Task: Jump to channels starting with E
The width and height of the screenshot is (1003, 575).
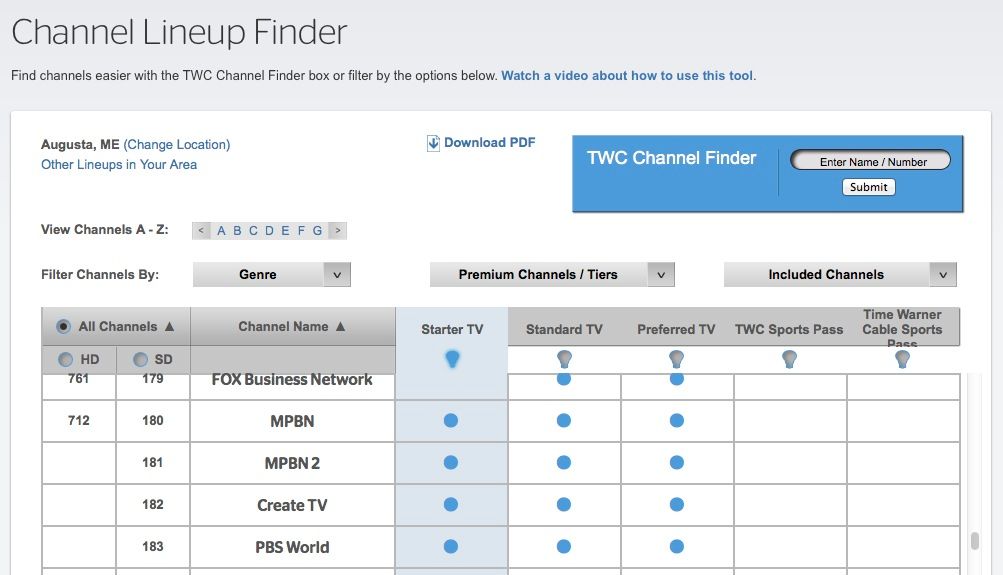Action: pos(285,230)
